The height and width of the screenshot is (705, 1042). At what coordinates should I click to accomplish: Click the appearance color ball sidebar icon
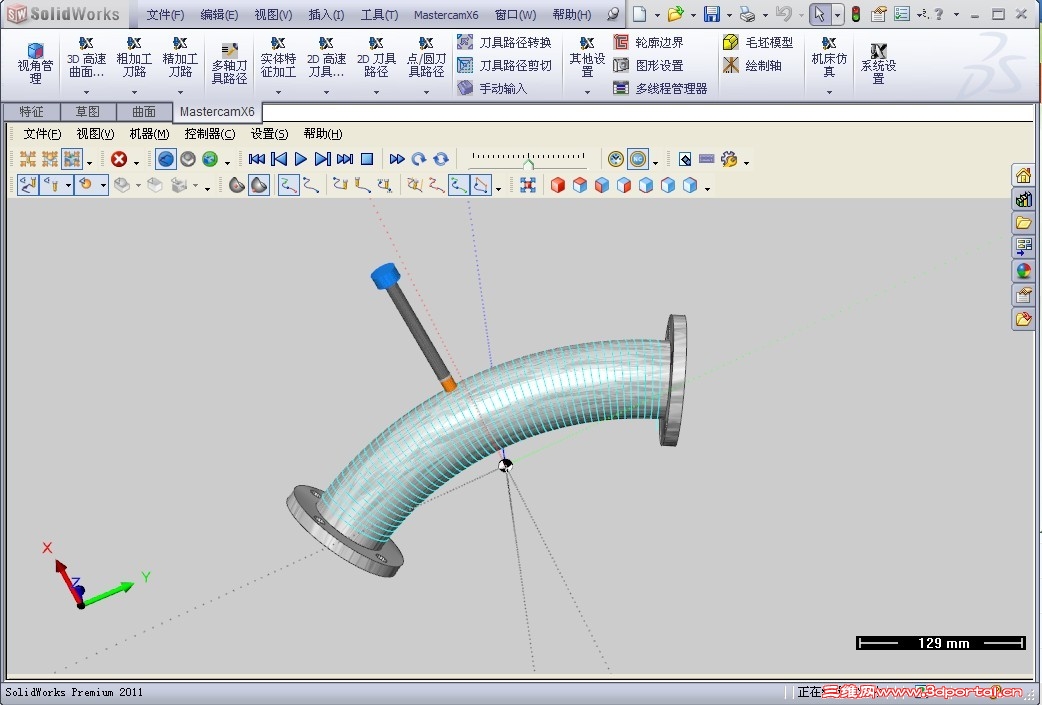point(1023,271)
